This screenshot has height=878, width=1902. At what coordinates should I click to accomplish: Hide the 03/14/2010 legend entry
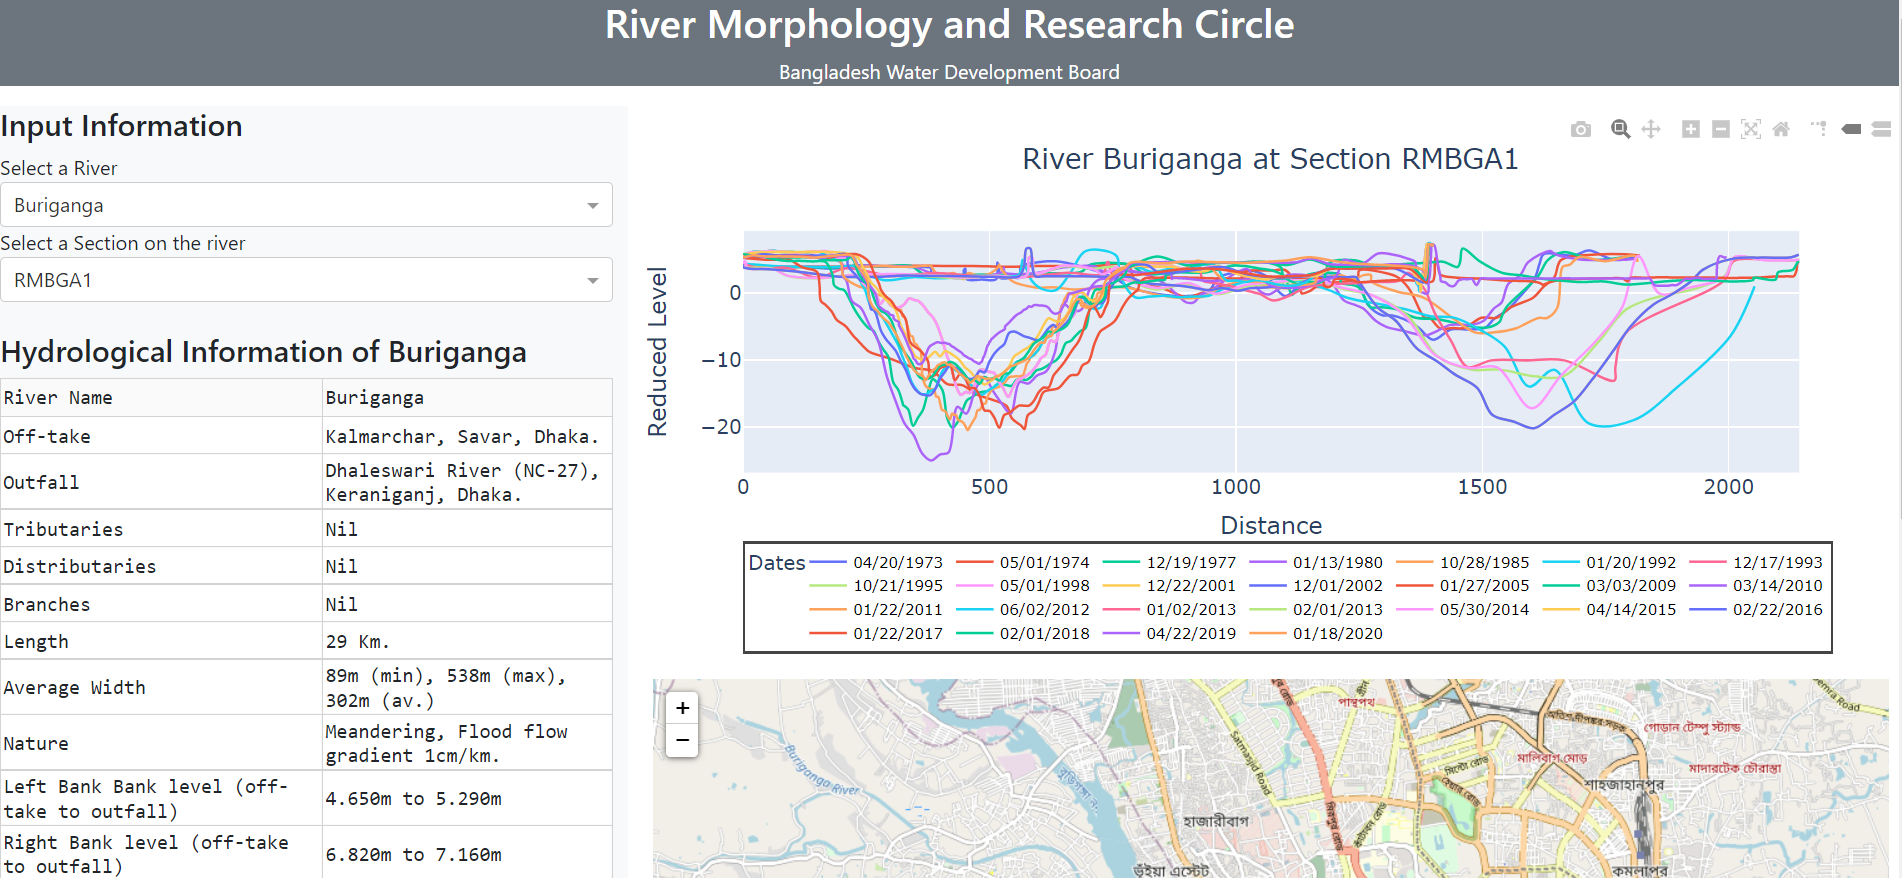pos(1756,586)
